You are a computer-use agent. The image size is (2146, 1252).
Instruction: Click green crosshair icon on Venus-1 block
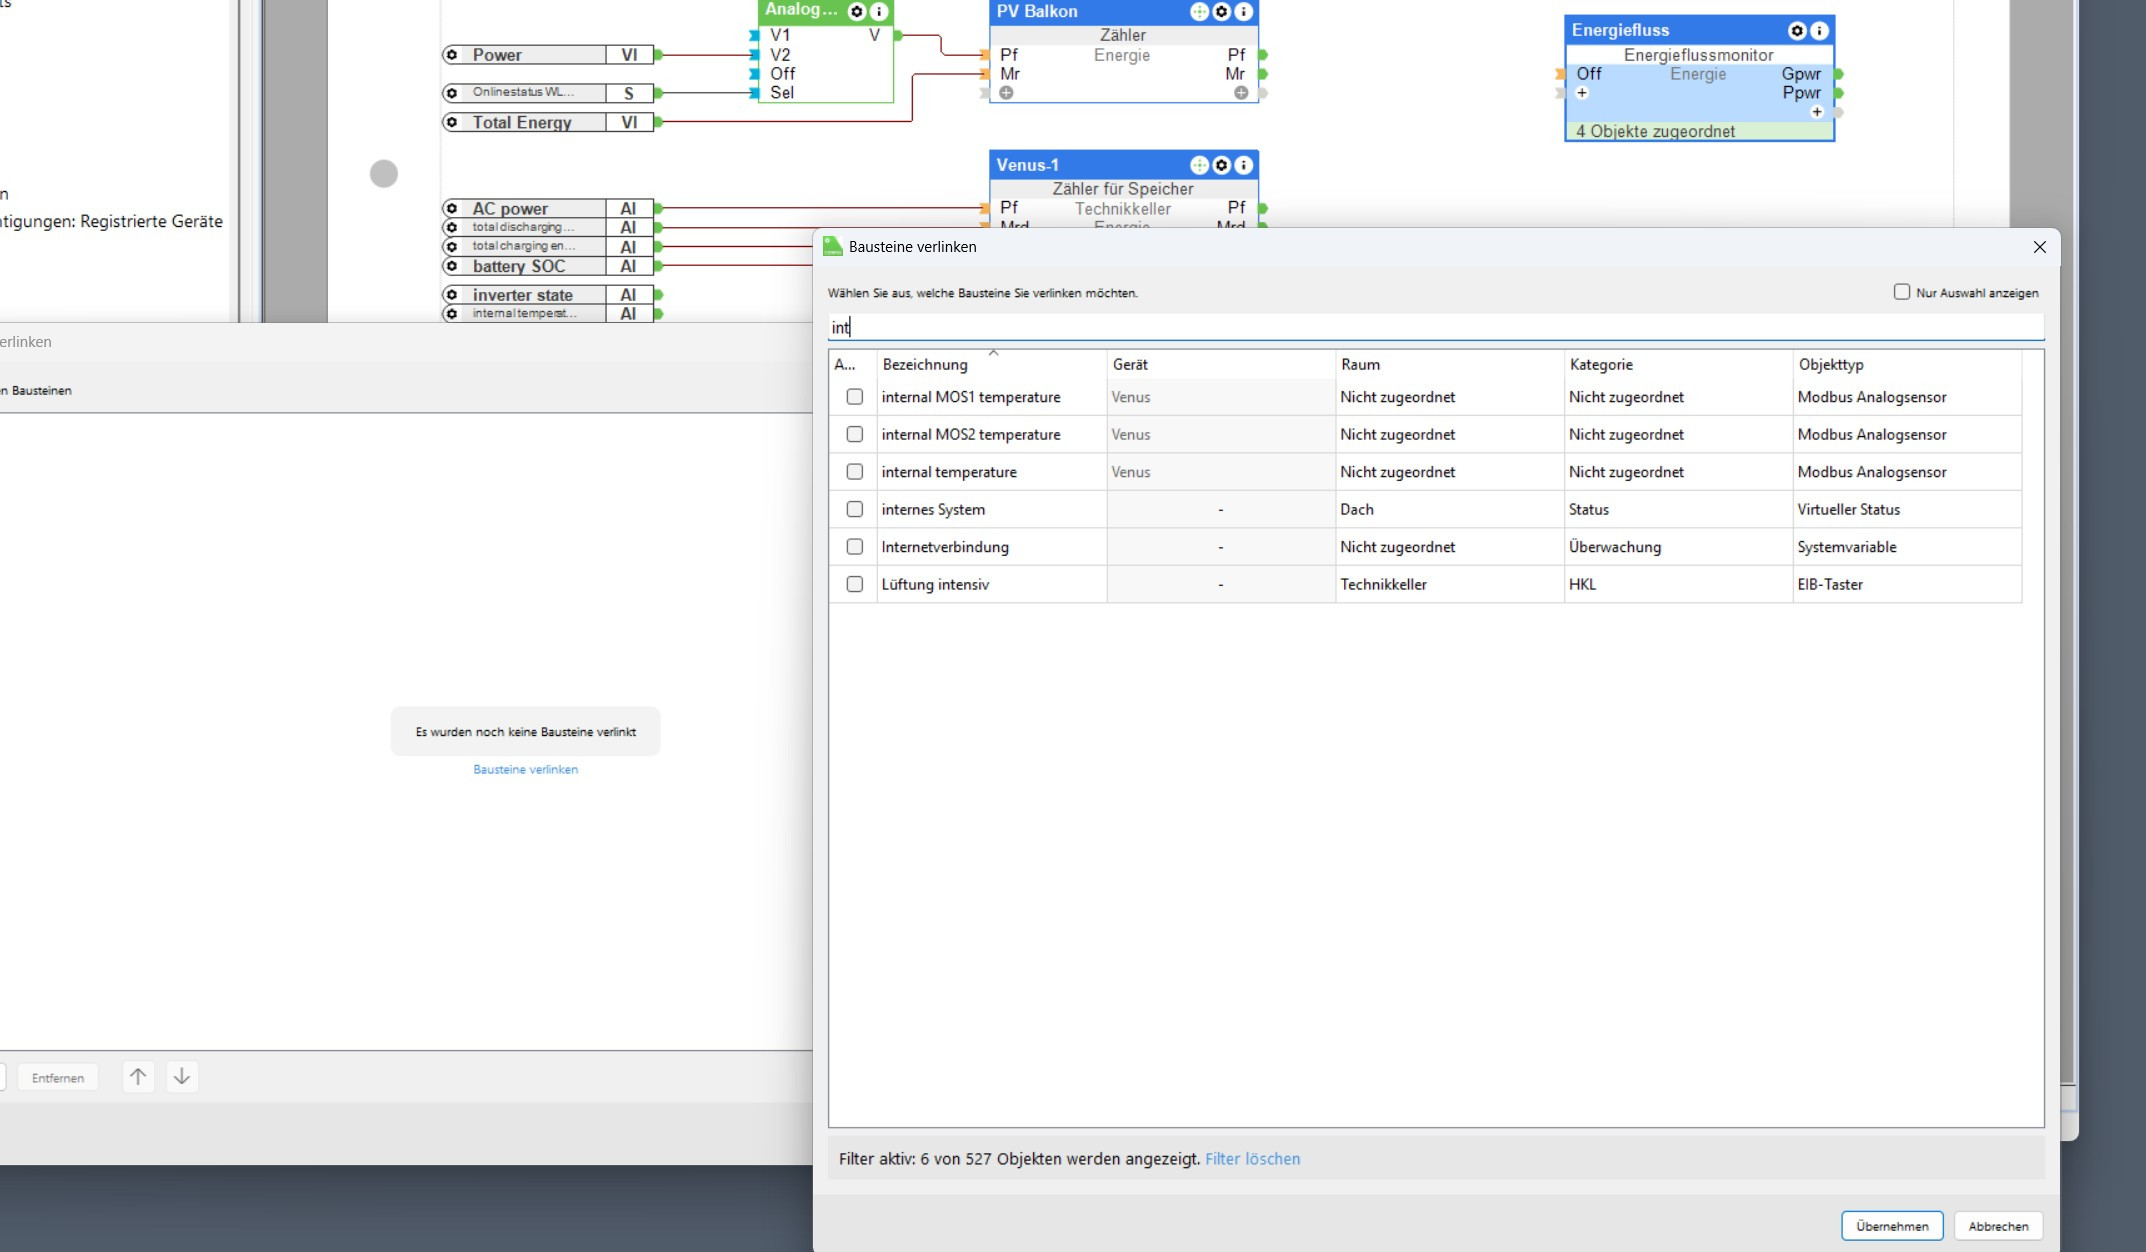(1199, 165)
